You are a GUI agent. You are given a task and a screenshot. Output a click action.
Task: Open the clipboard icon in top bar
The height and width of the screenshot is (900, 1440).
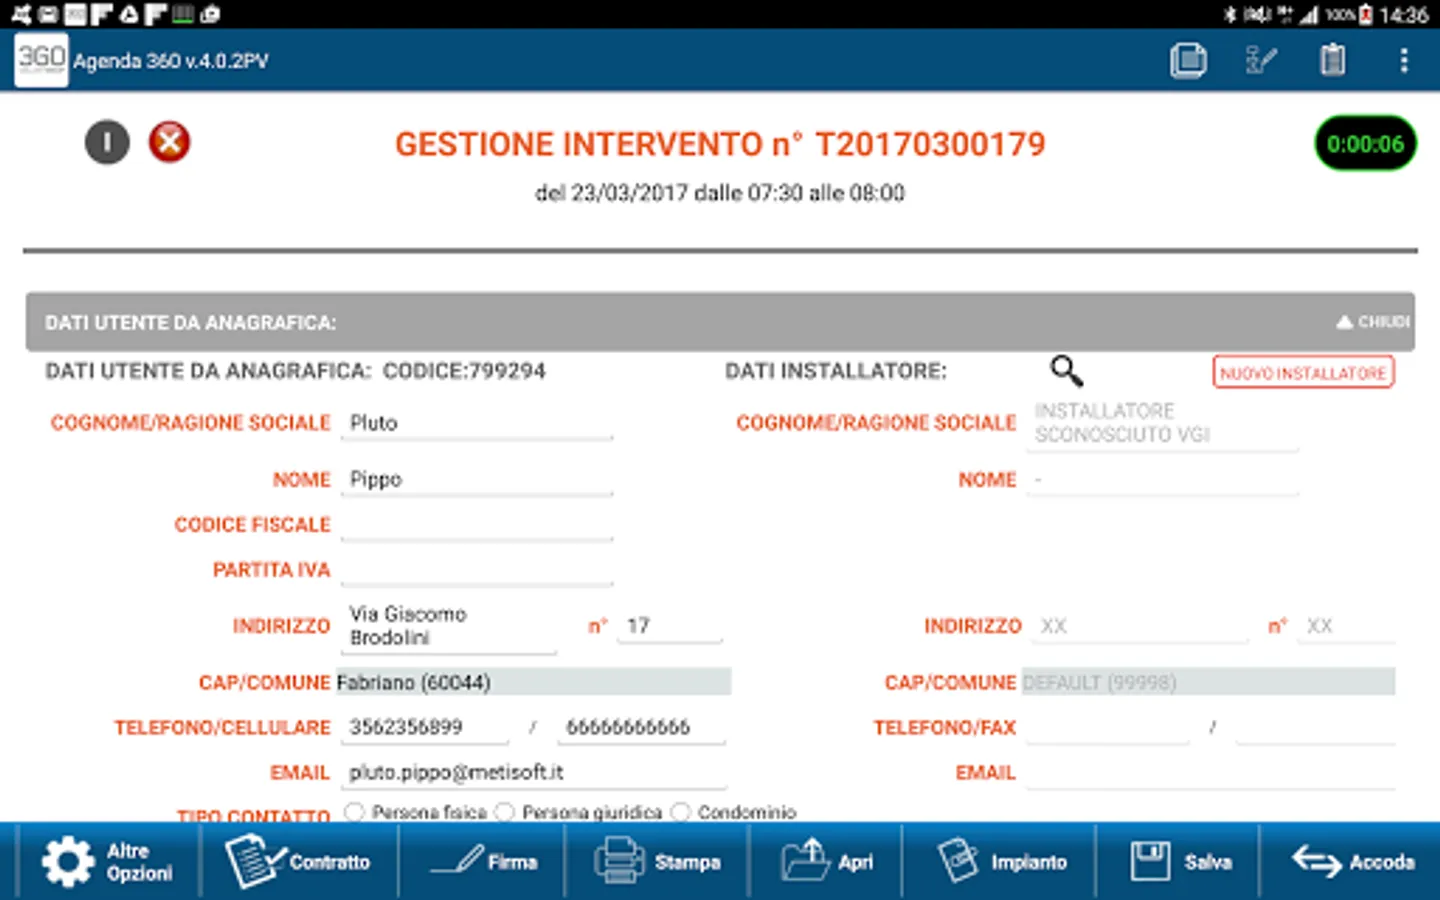click(1332, 60)
